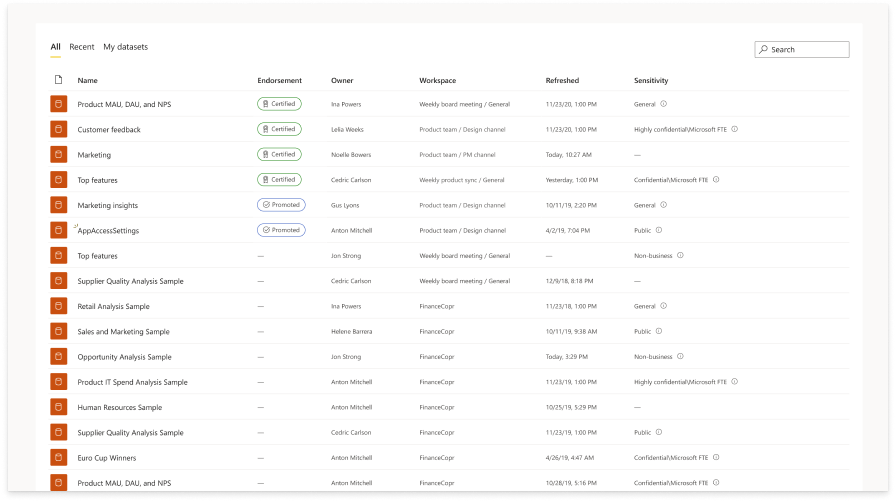This screenshot has width=896, height=502.
Task: Click inside the Search input field
Action: click(808, 49)
